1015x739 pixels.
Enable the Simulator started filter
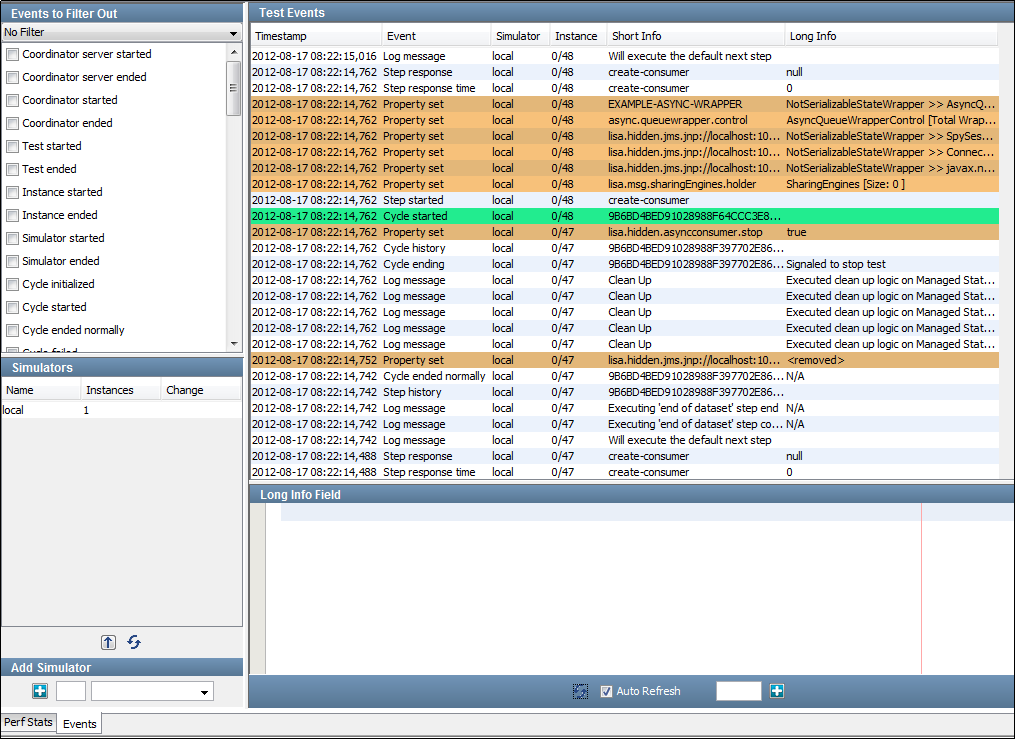(12, 238)
